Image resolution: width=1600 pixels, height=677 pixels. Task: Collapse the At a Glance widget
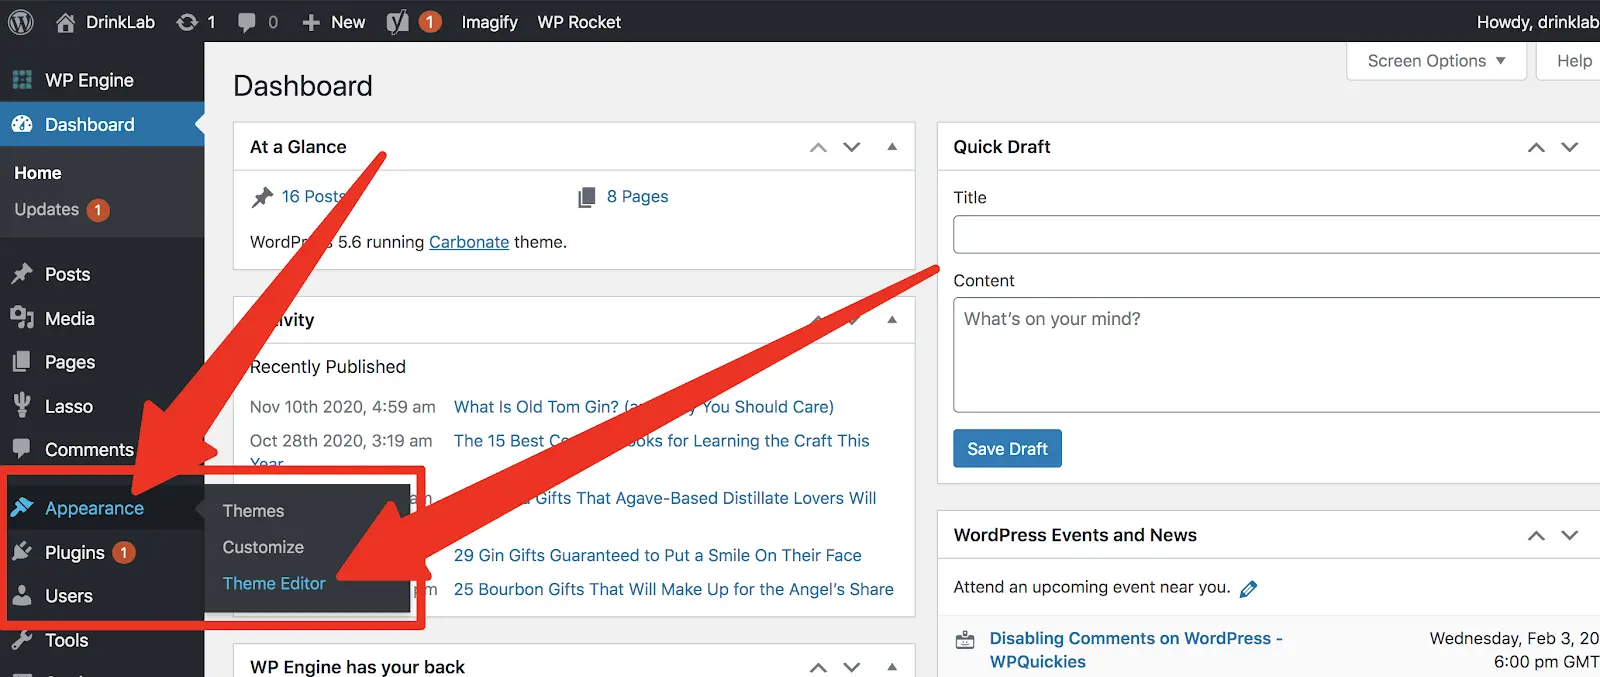click(x=892, y=147)
